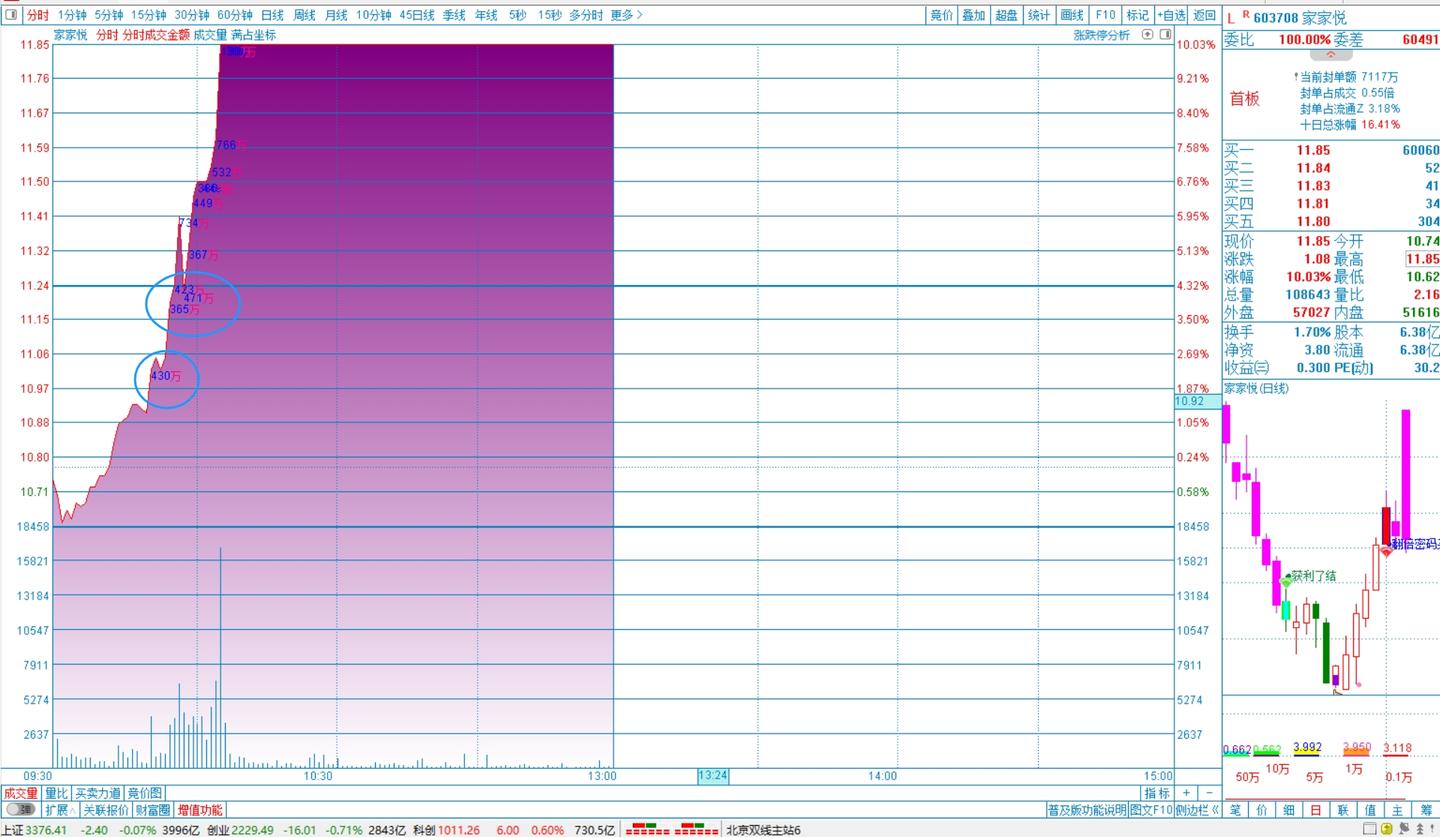Viewport: 1440px width, 837px height.
Task: Select the 多分时 multi-day view
Action: tap(586, 15)
